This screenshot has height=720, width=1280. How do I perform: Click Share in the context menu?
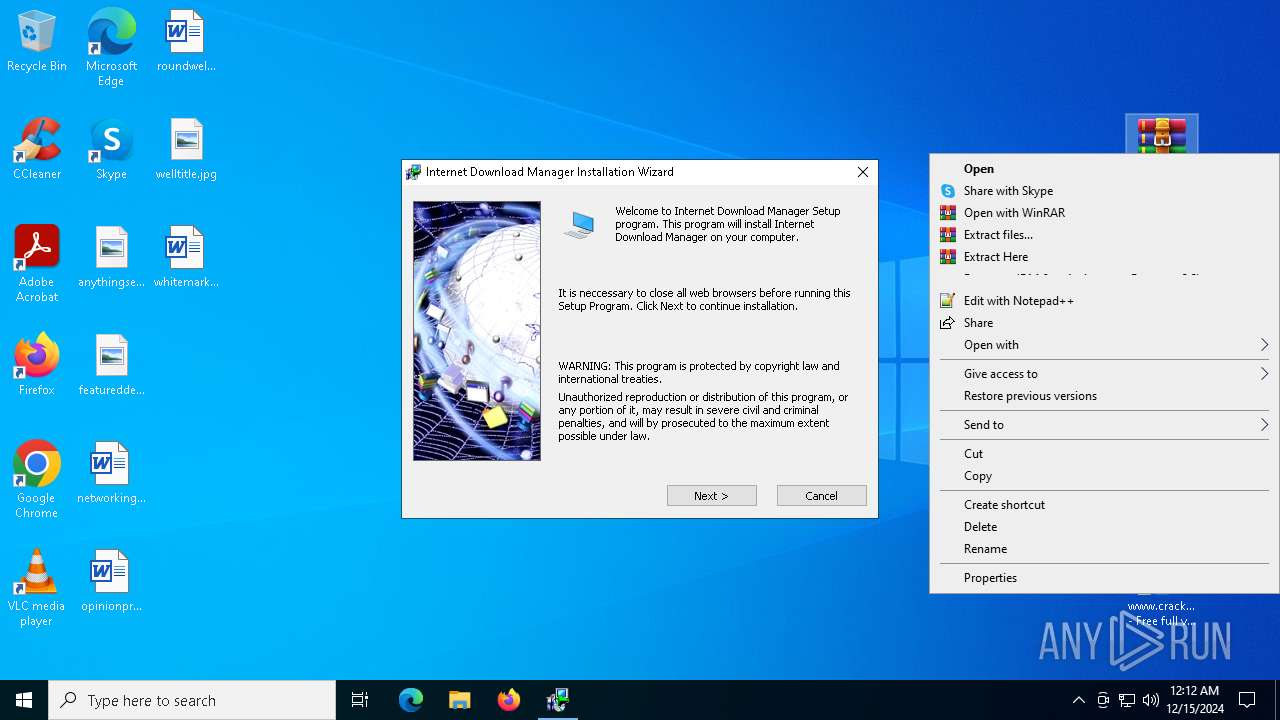pos(1105,323)
